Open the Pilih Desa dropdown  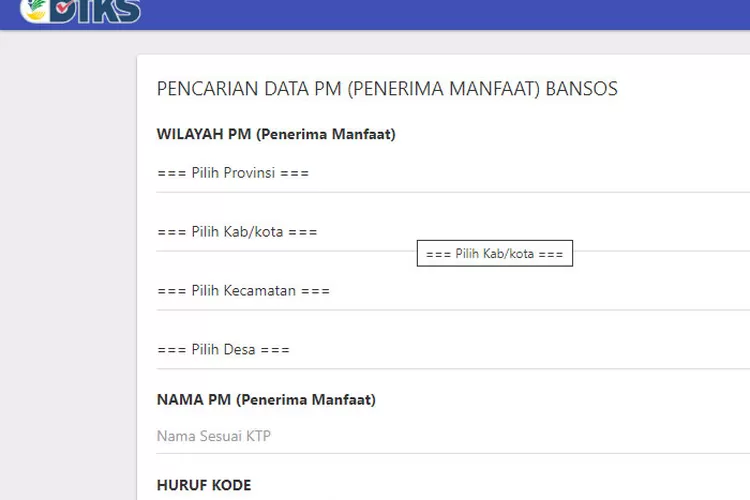453,350
